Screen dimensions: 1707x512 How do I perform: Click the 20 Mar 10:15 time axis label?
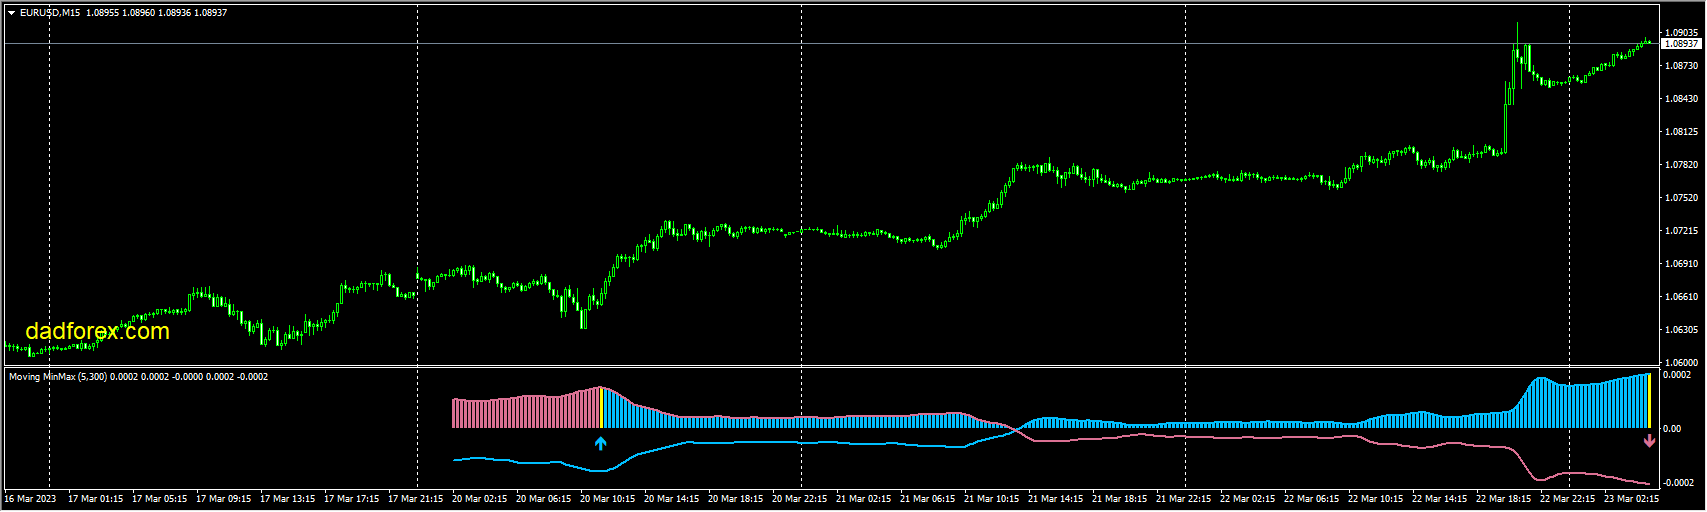[x=609, y=498]
